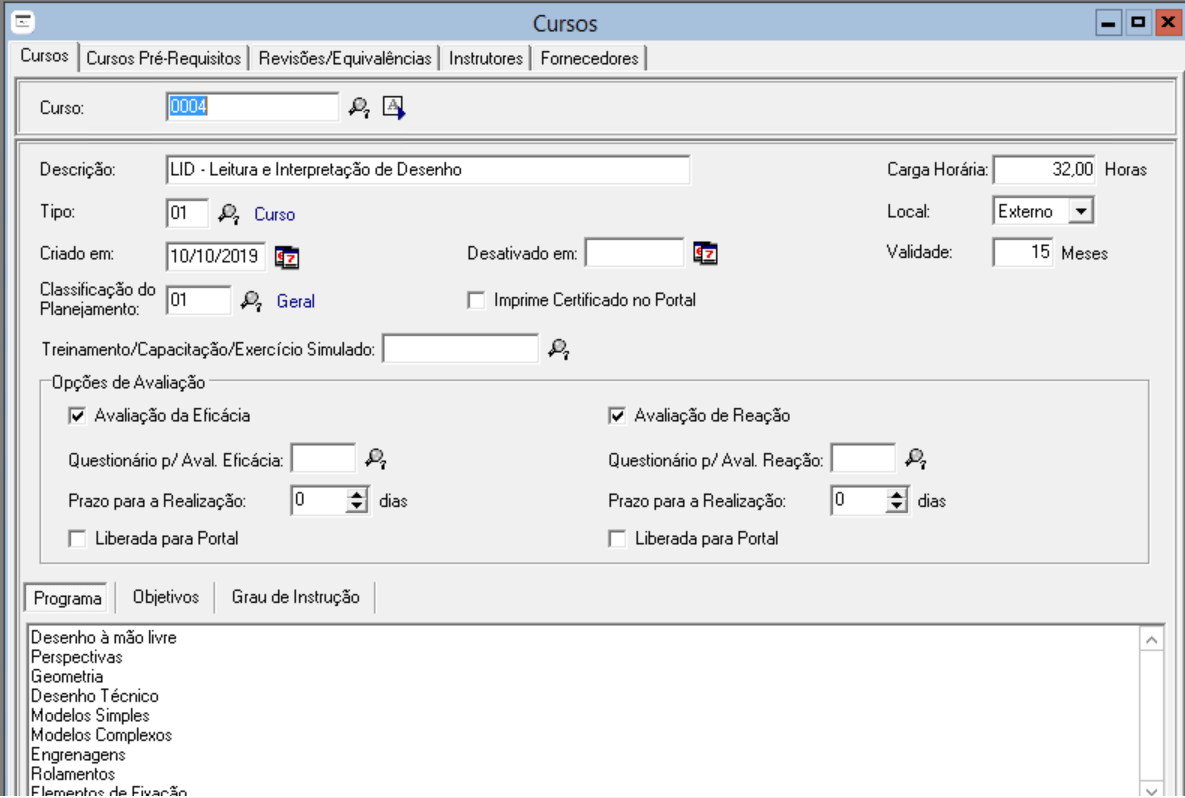Switch to Cursos Pré-Requisitos tab
The image size is (1185, 798).
[164, 59]
